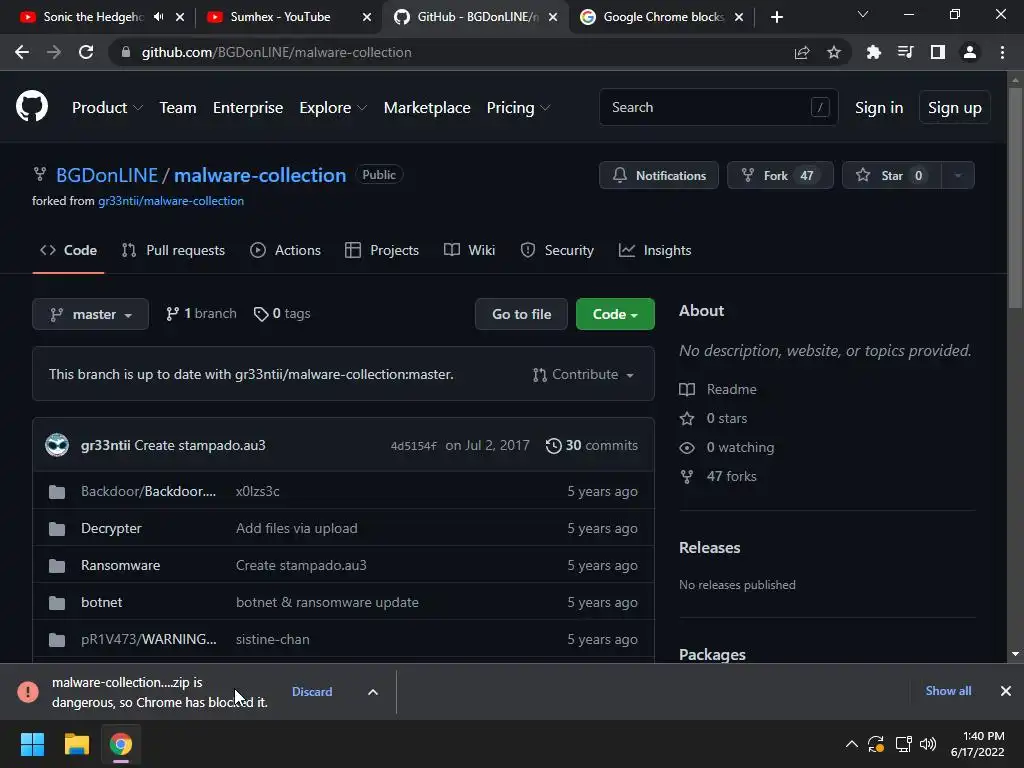Open File Explorer from the taskbar
The image size is (1024, 768).
76,744
